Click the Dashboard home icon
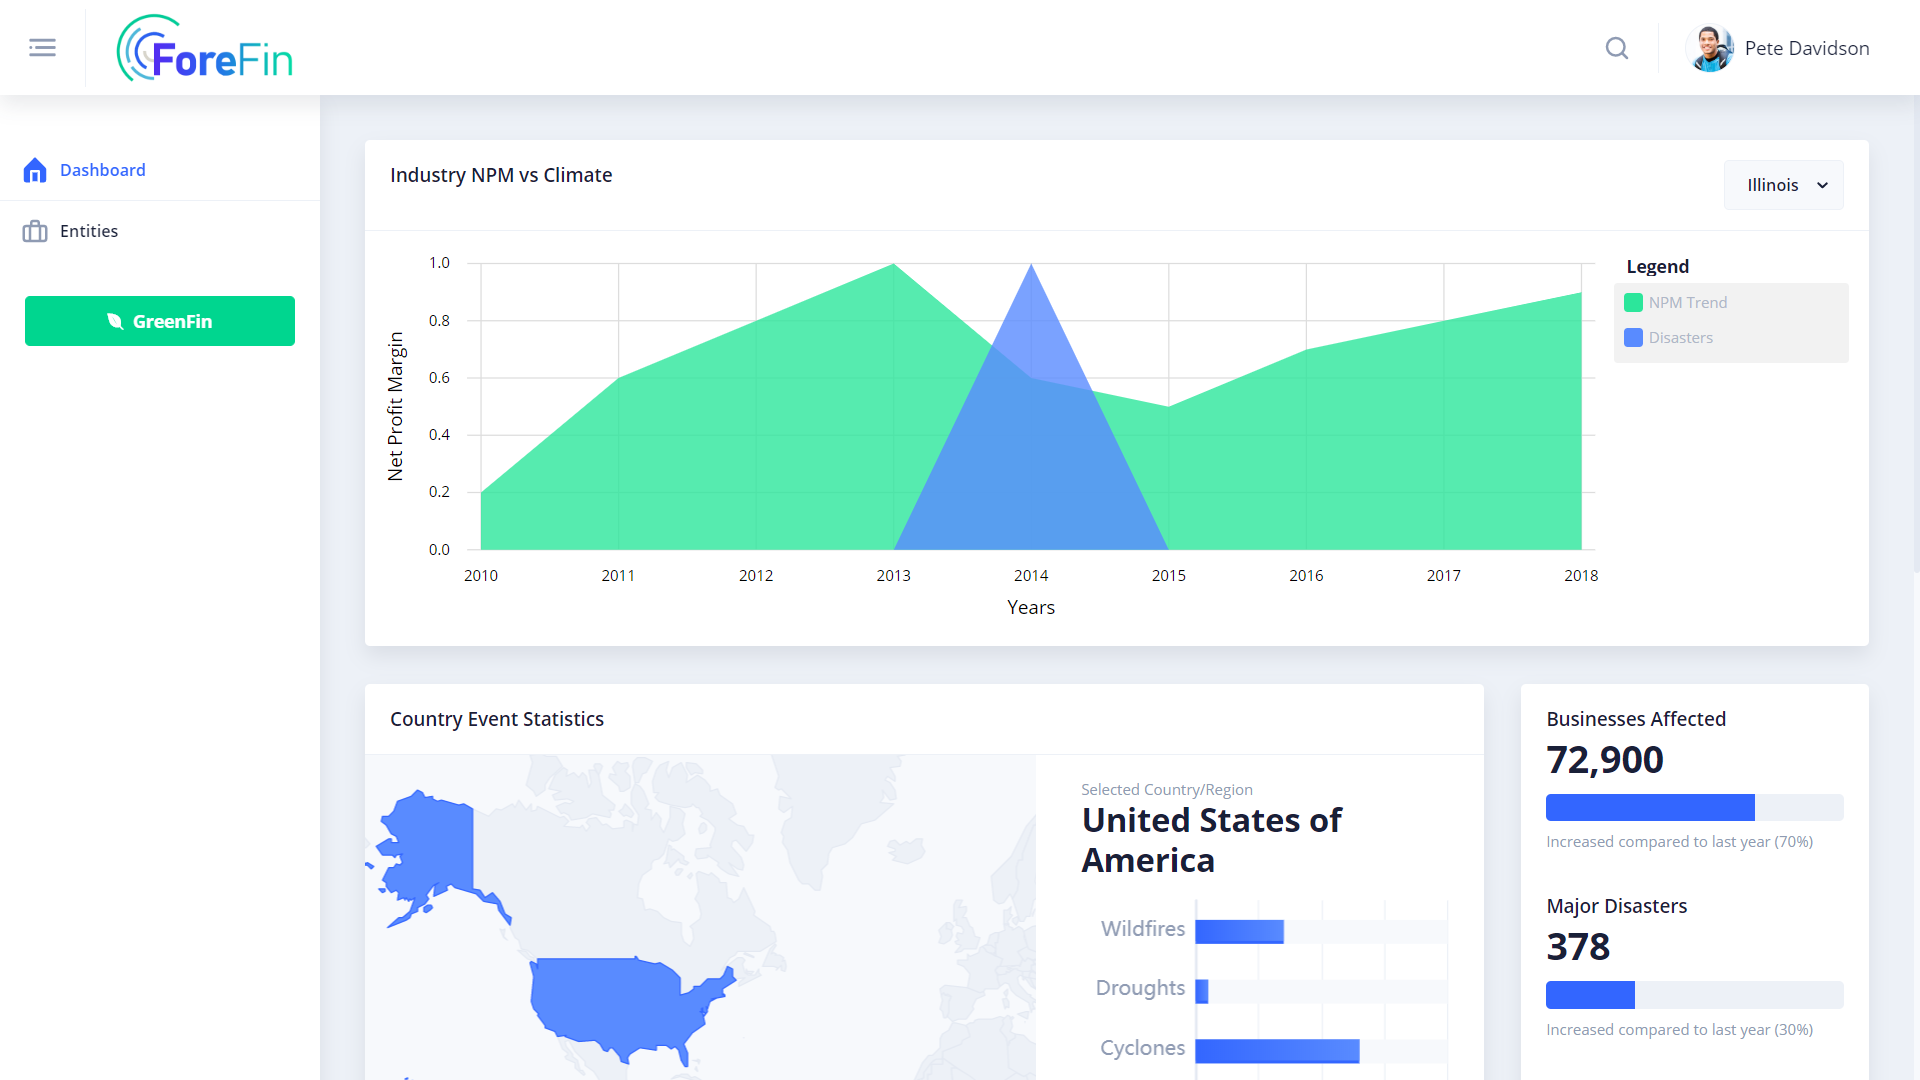Viewport: 1920px width, 1080px height. [x=35, y=170]
